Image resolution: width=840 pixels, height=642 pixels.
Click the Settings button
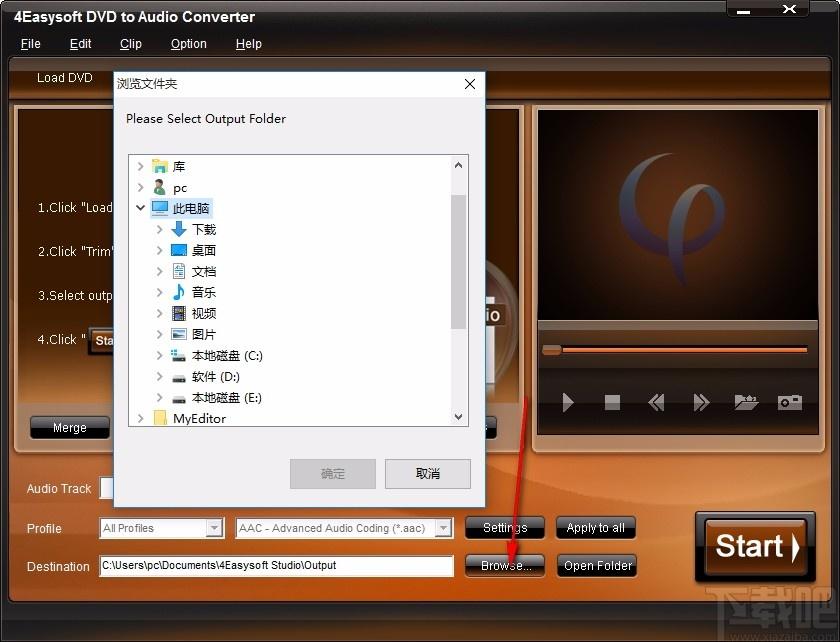(x=505, y=528)
